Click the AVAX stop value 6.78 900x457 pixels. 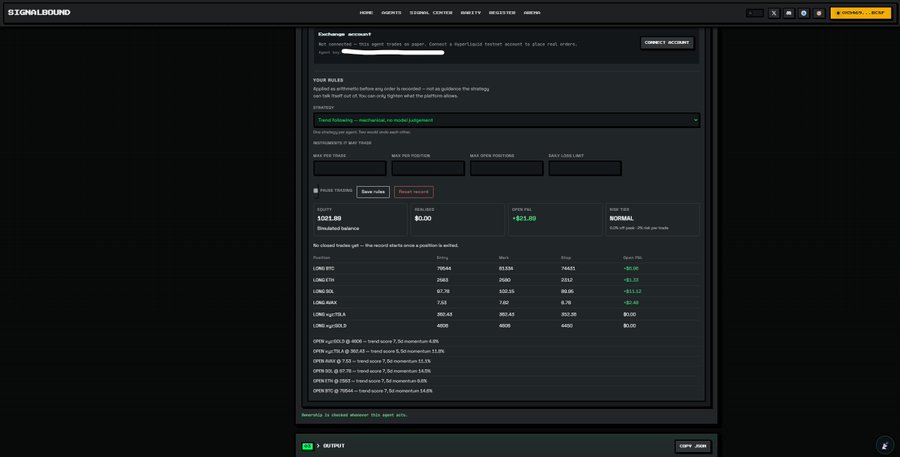566,303
